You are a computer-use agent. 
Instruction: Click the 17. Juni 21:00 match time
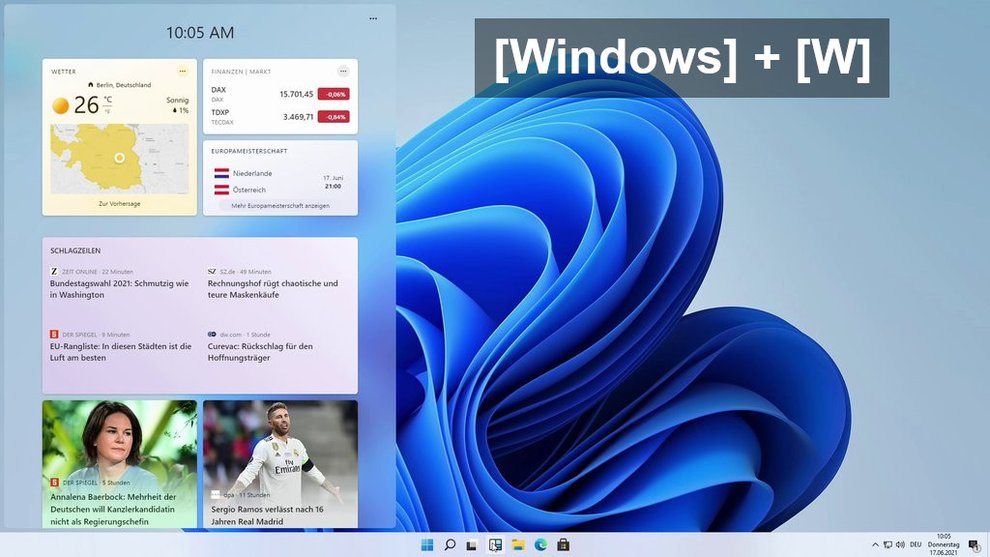pos(333,182)
